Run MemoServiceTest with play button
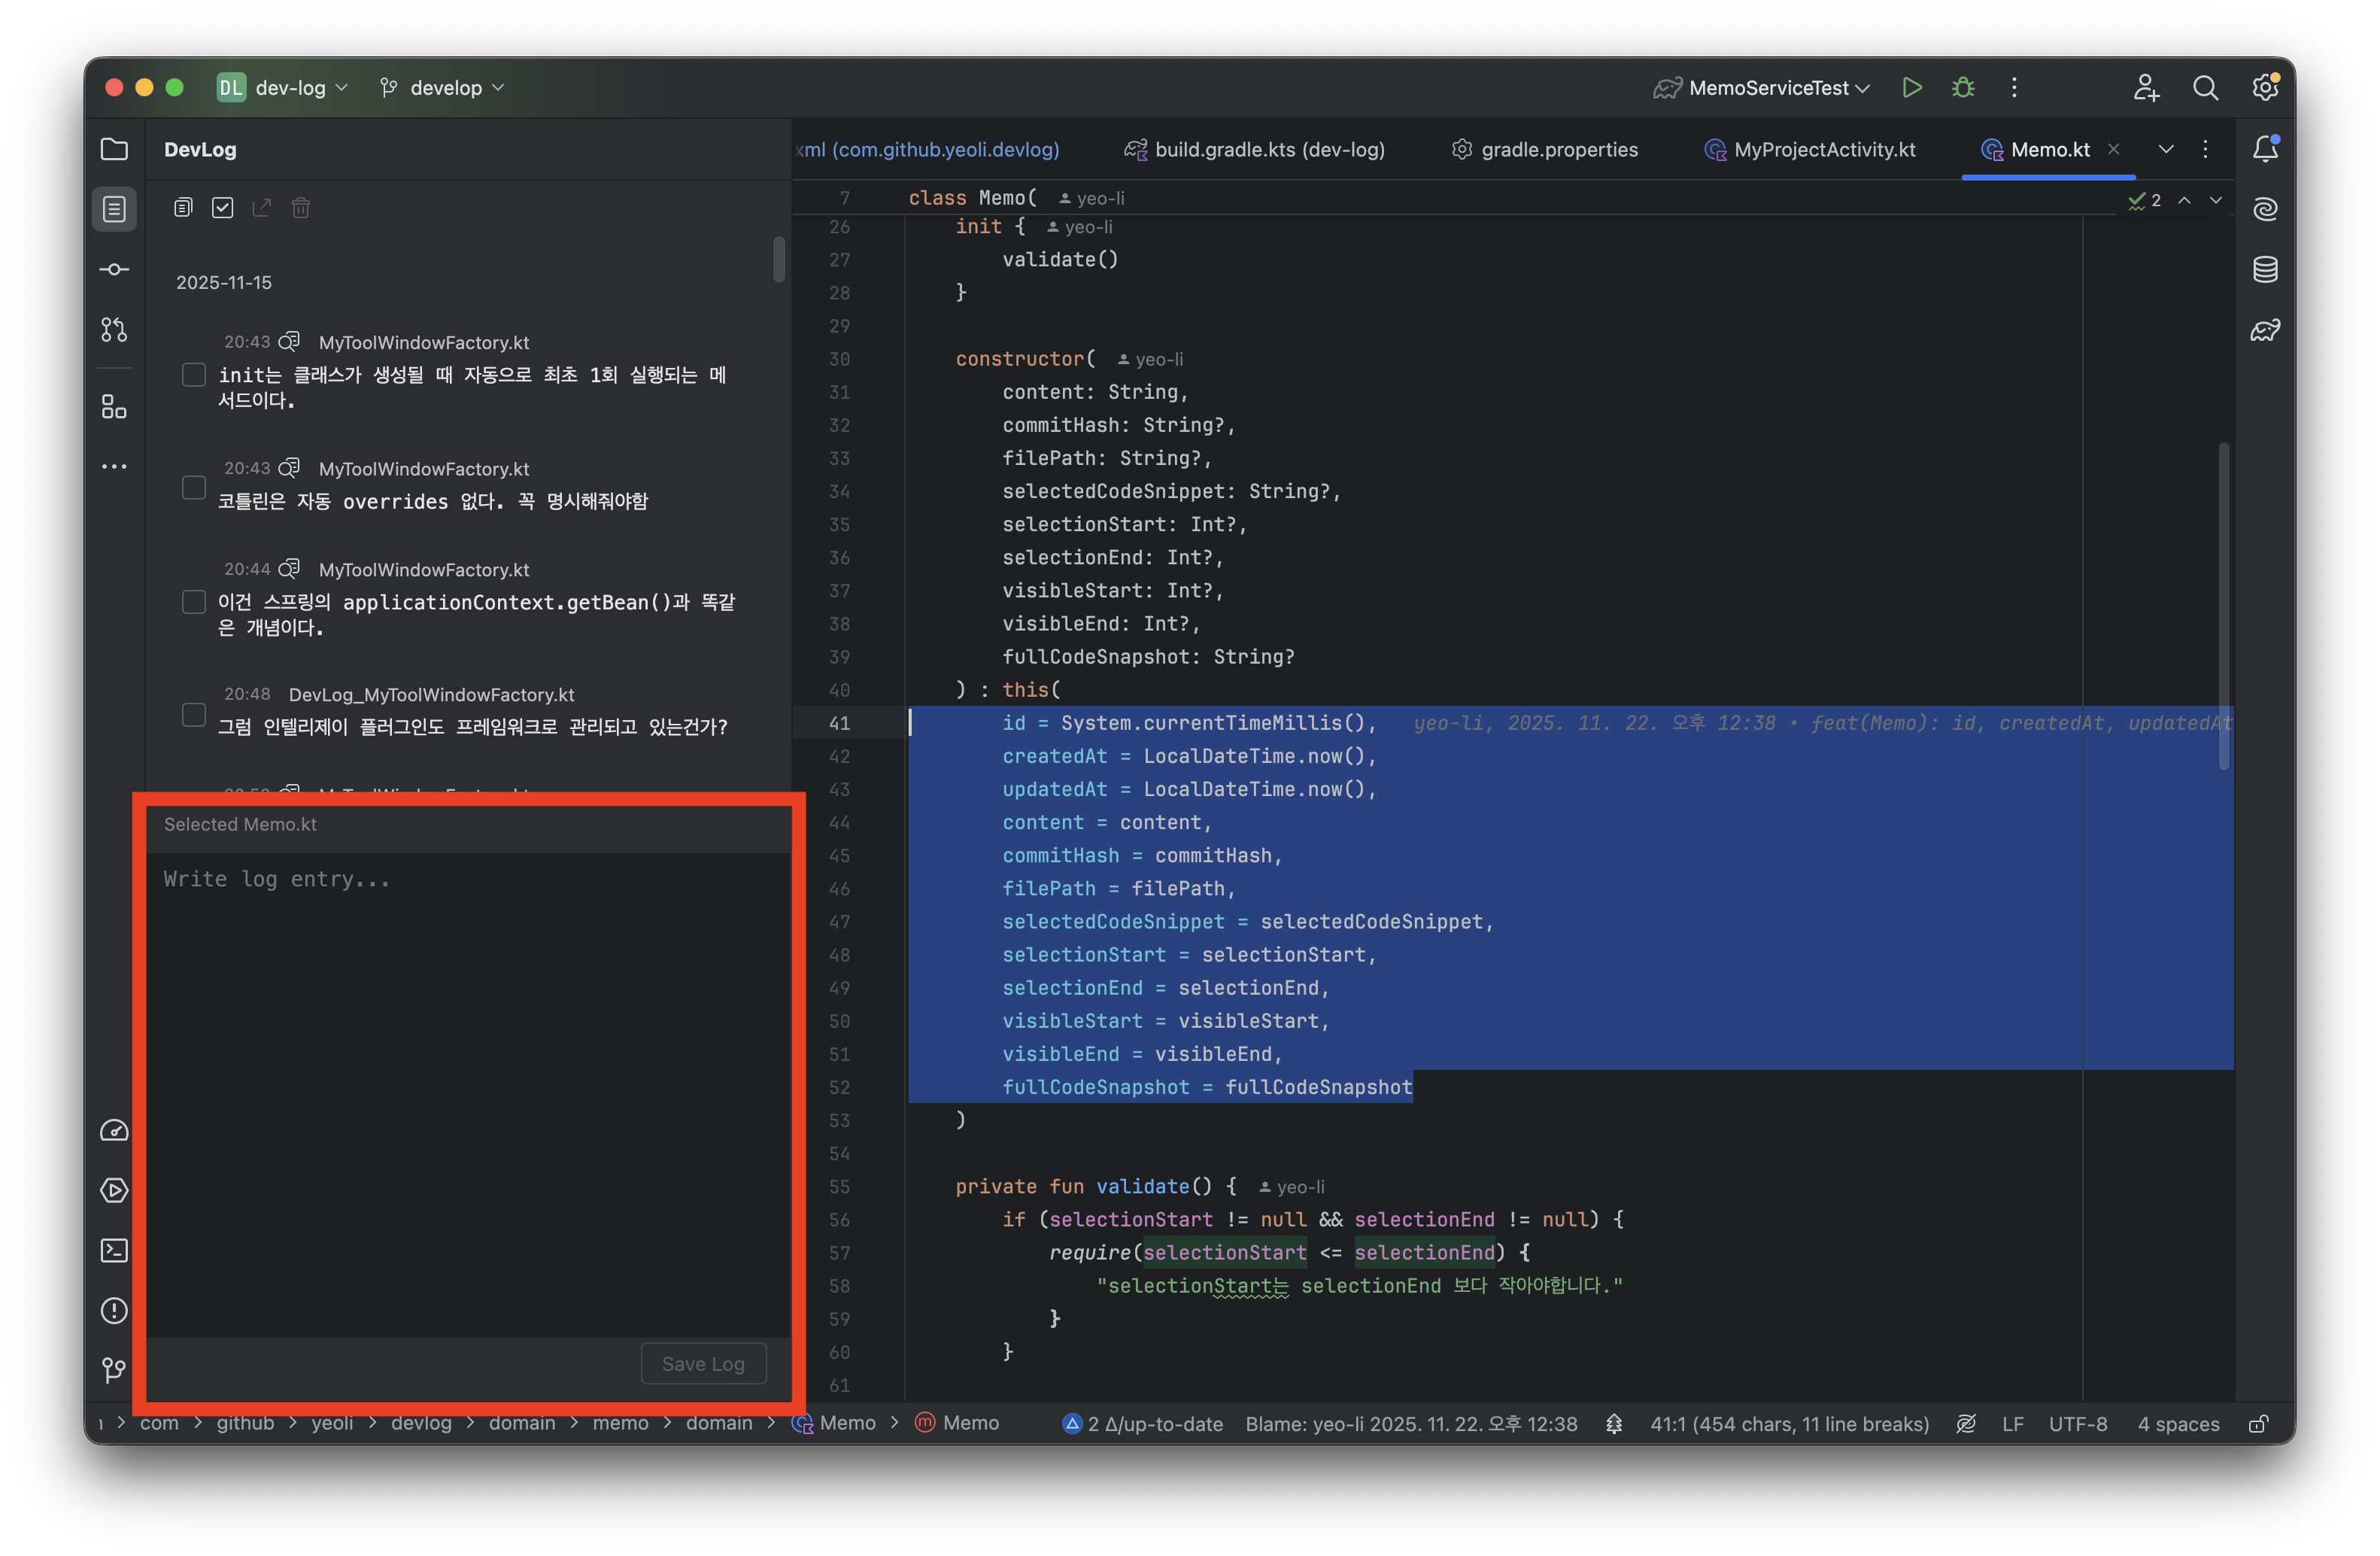The height and width of the screenshot is (1556, 2380). click(1911, 88)
